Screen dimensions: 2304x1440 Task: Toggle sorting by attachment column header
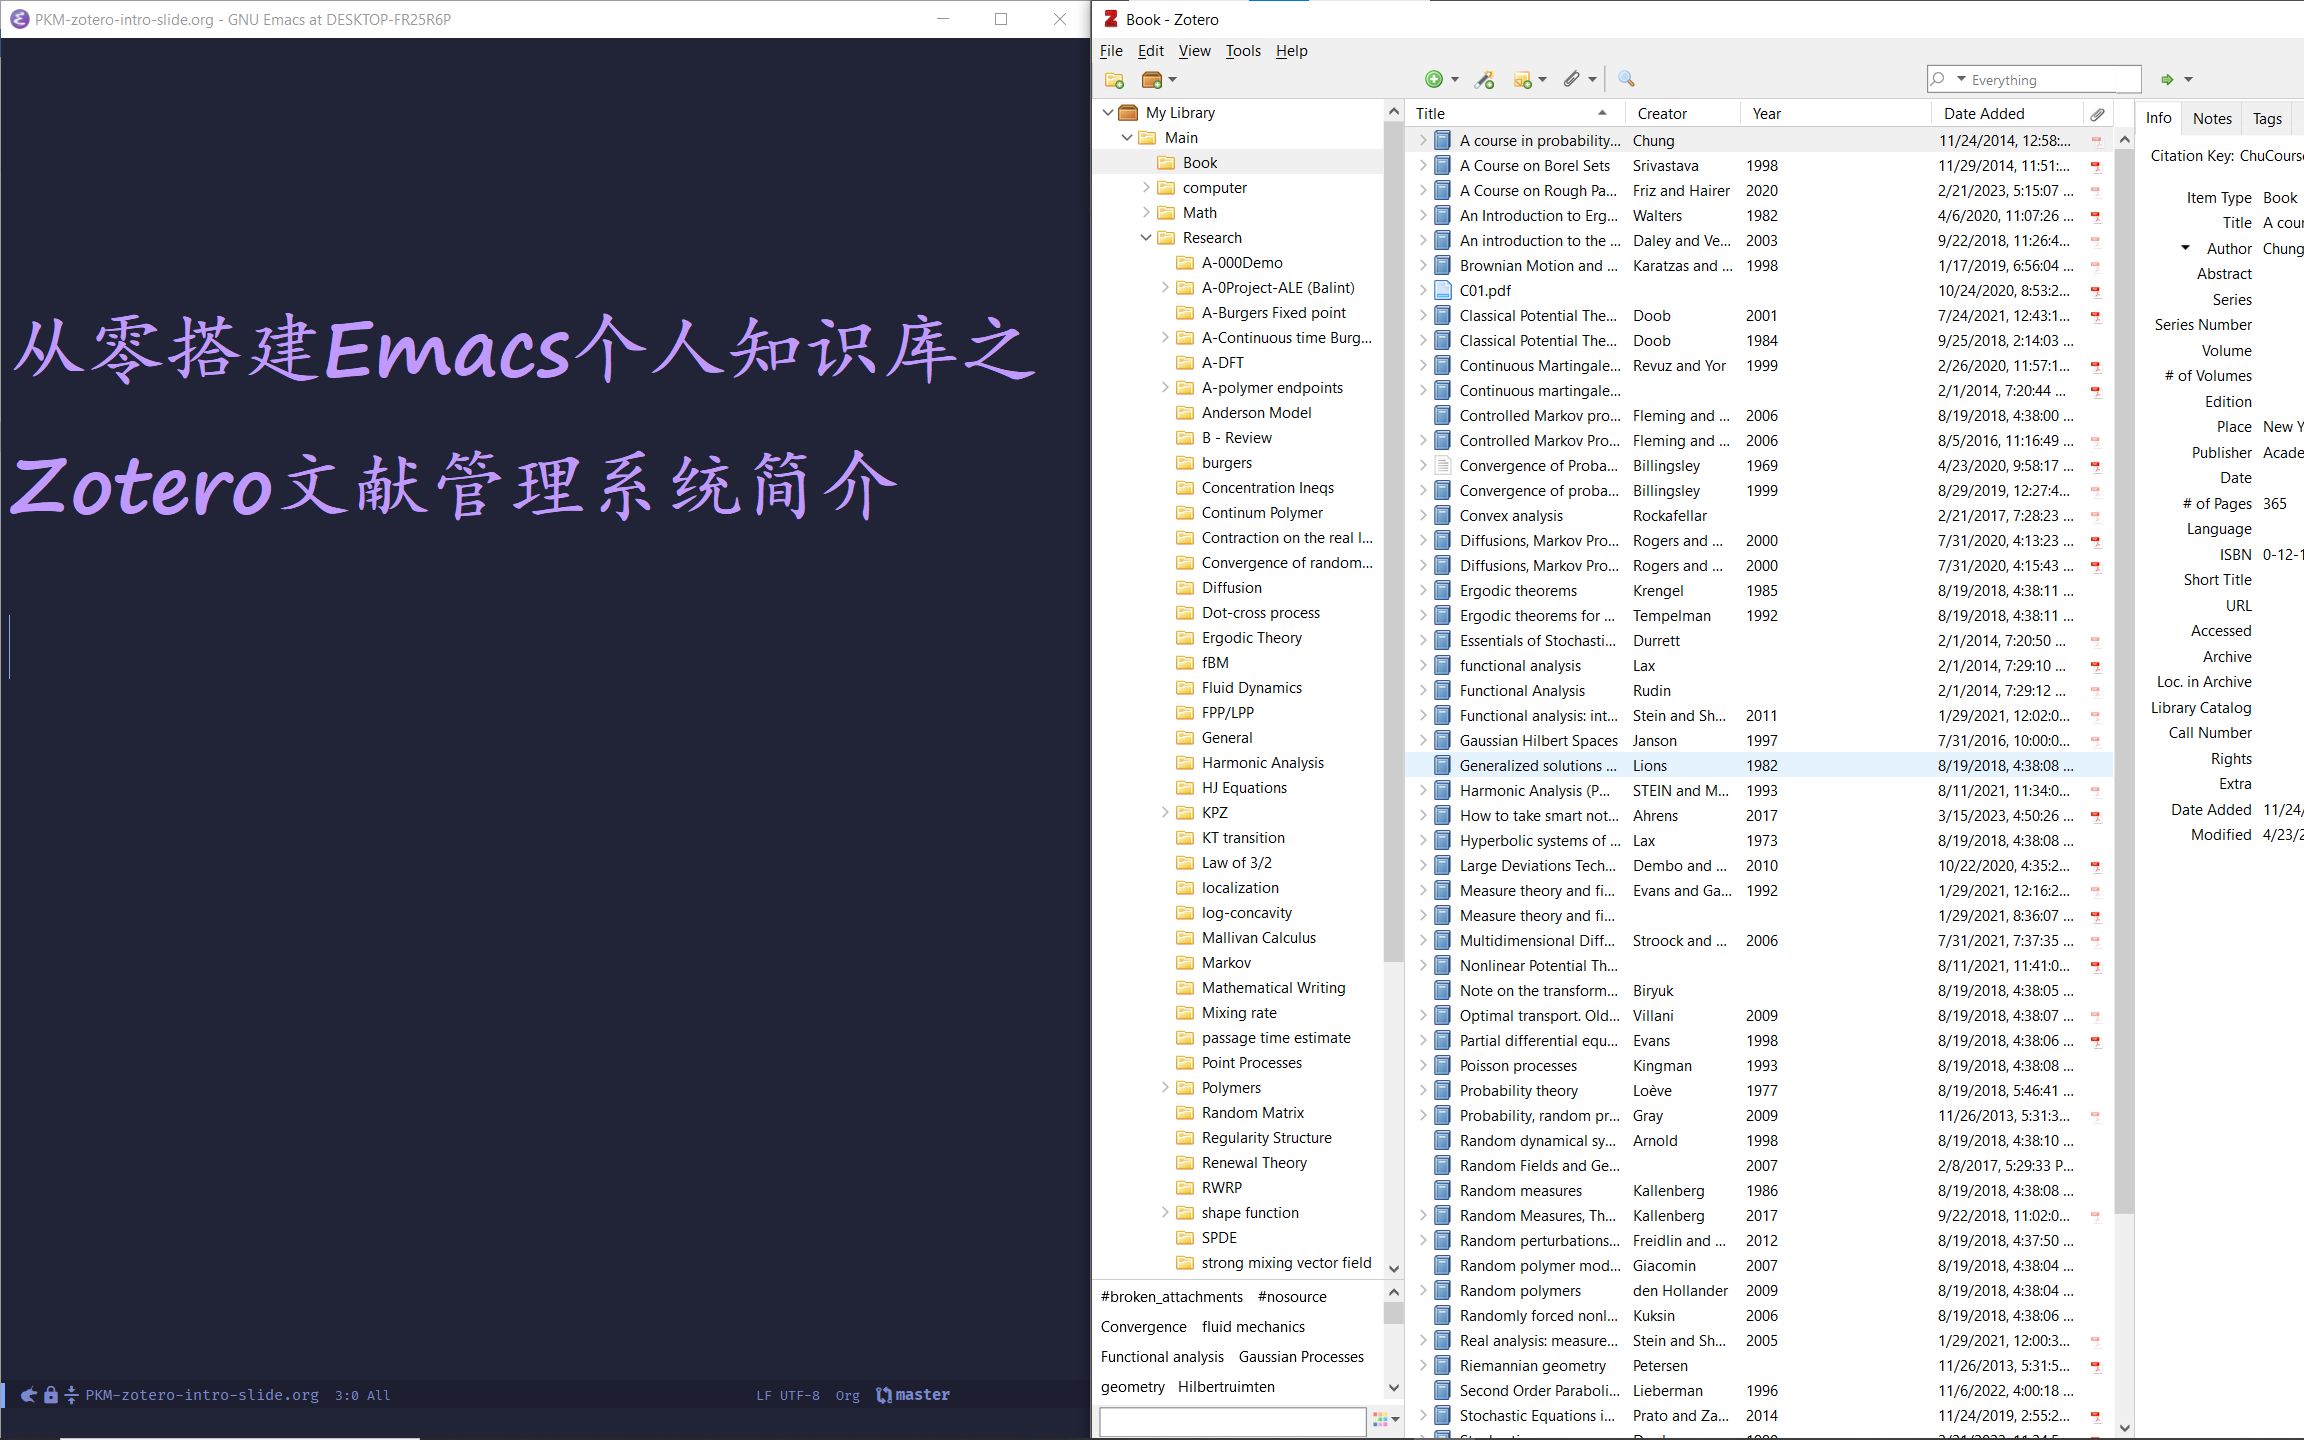[2097, 114]
